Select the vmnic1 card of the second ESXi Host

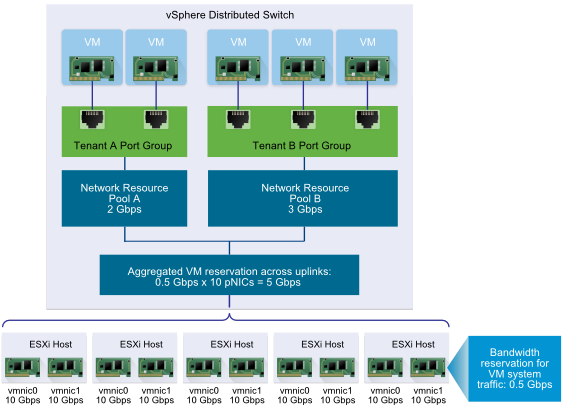[x=156, y=367]
